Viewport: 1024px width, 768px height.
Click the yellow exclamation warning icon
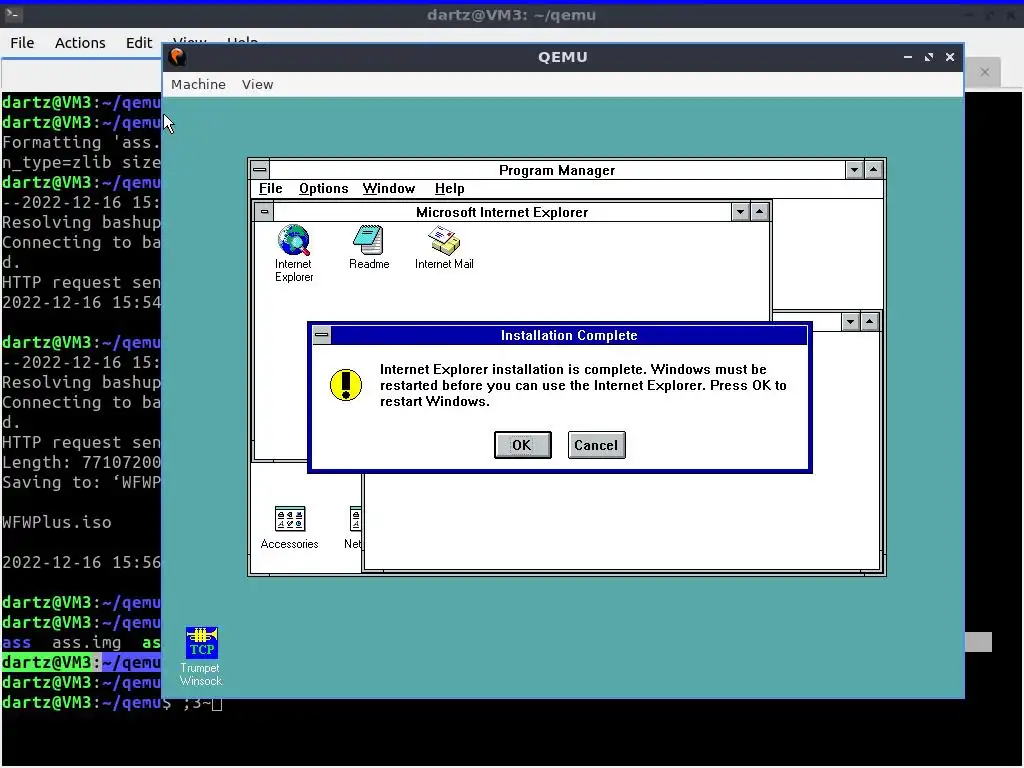[x=345, y=385]
